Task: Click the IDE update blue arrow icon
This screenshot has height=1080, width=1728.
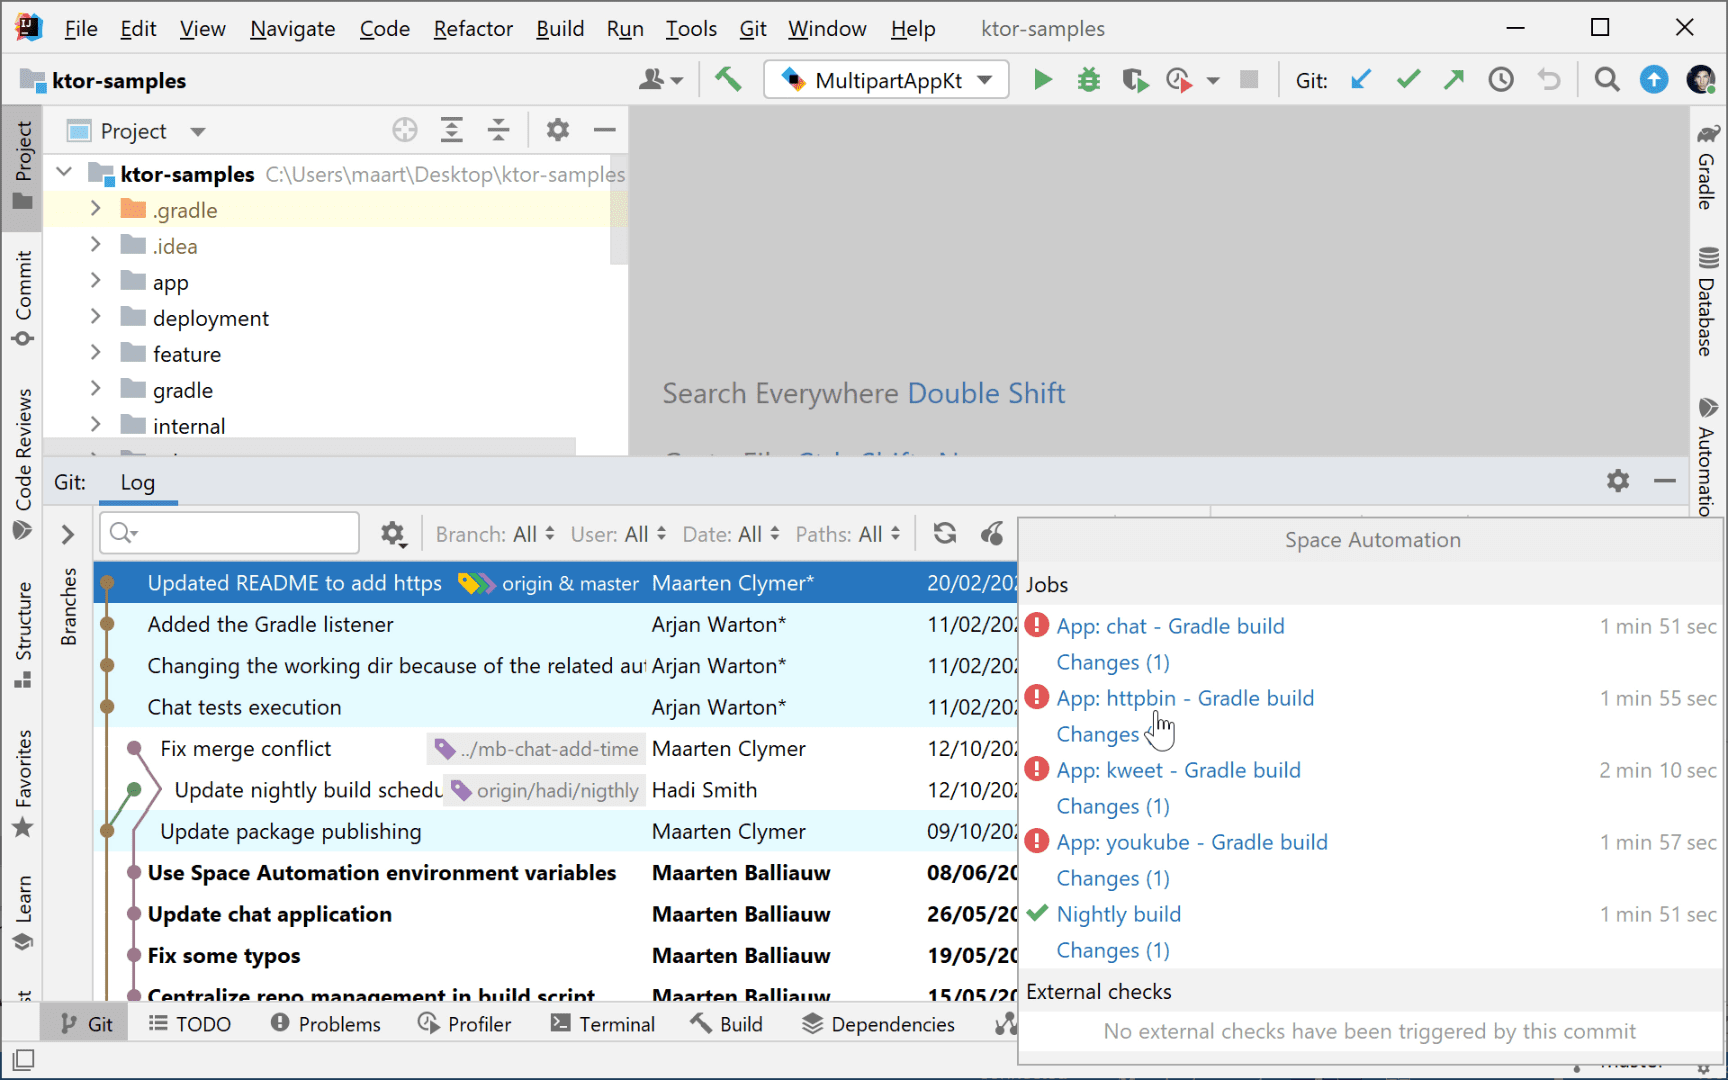Action: pos(1654,79)
